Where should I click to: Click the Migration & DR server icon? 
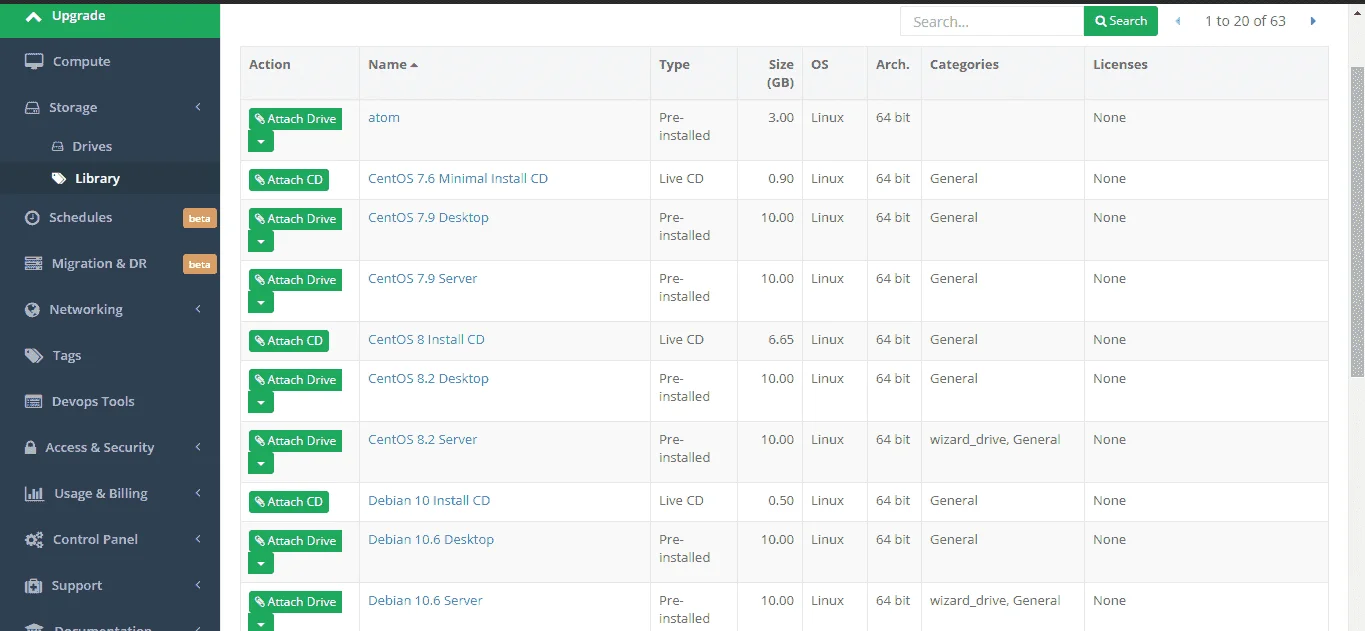point(34,263)
